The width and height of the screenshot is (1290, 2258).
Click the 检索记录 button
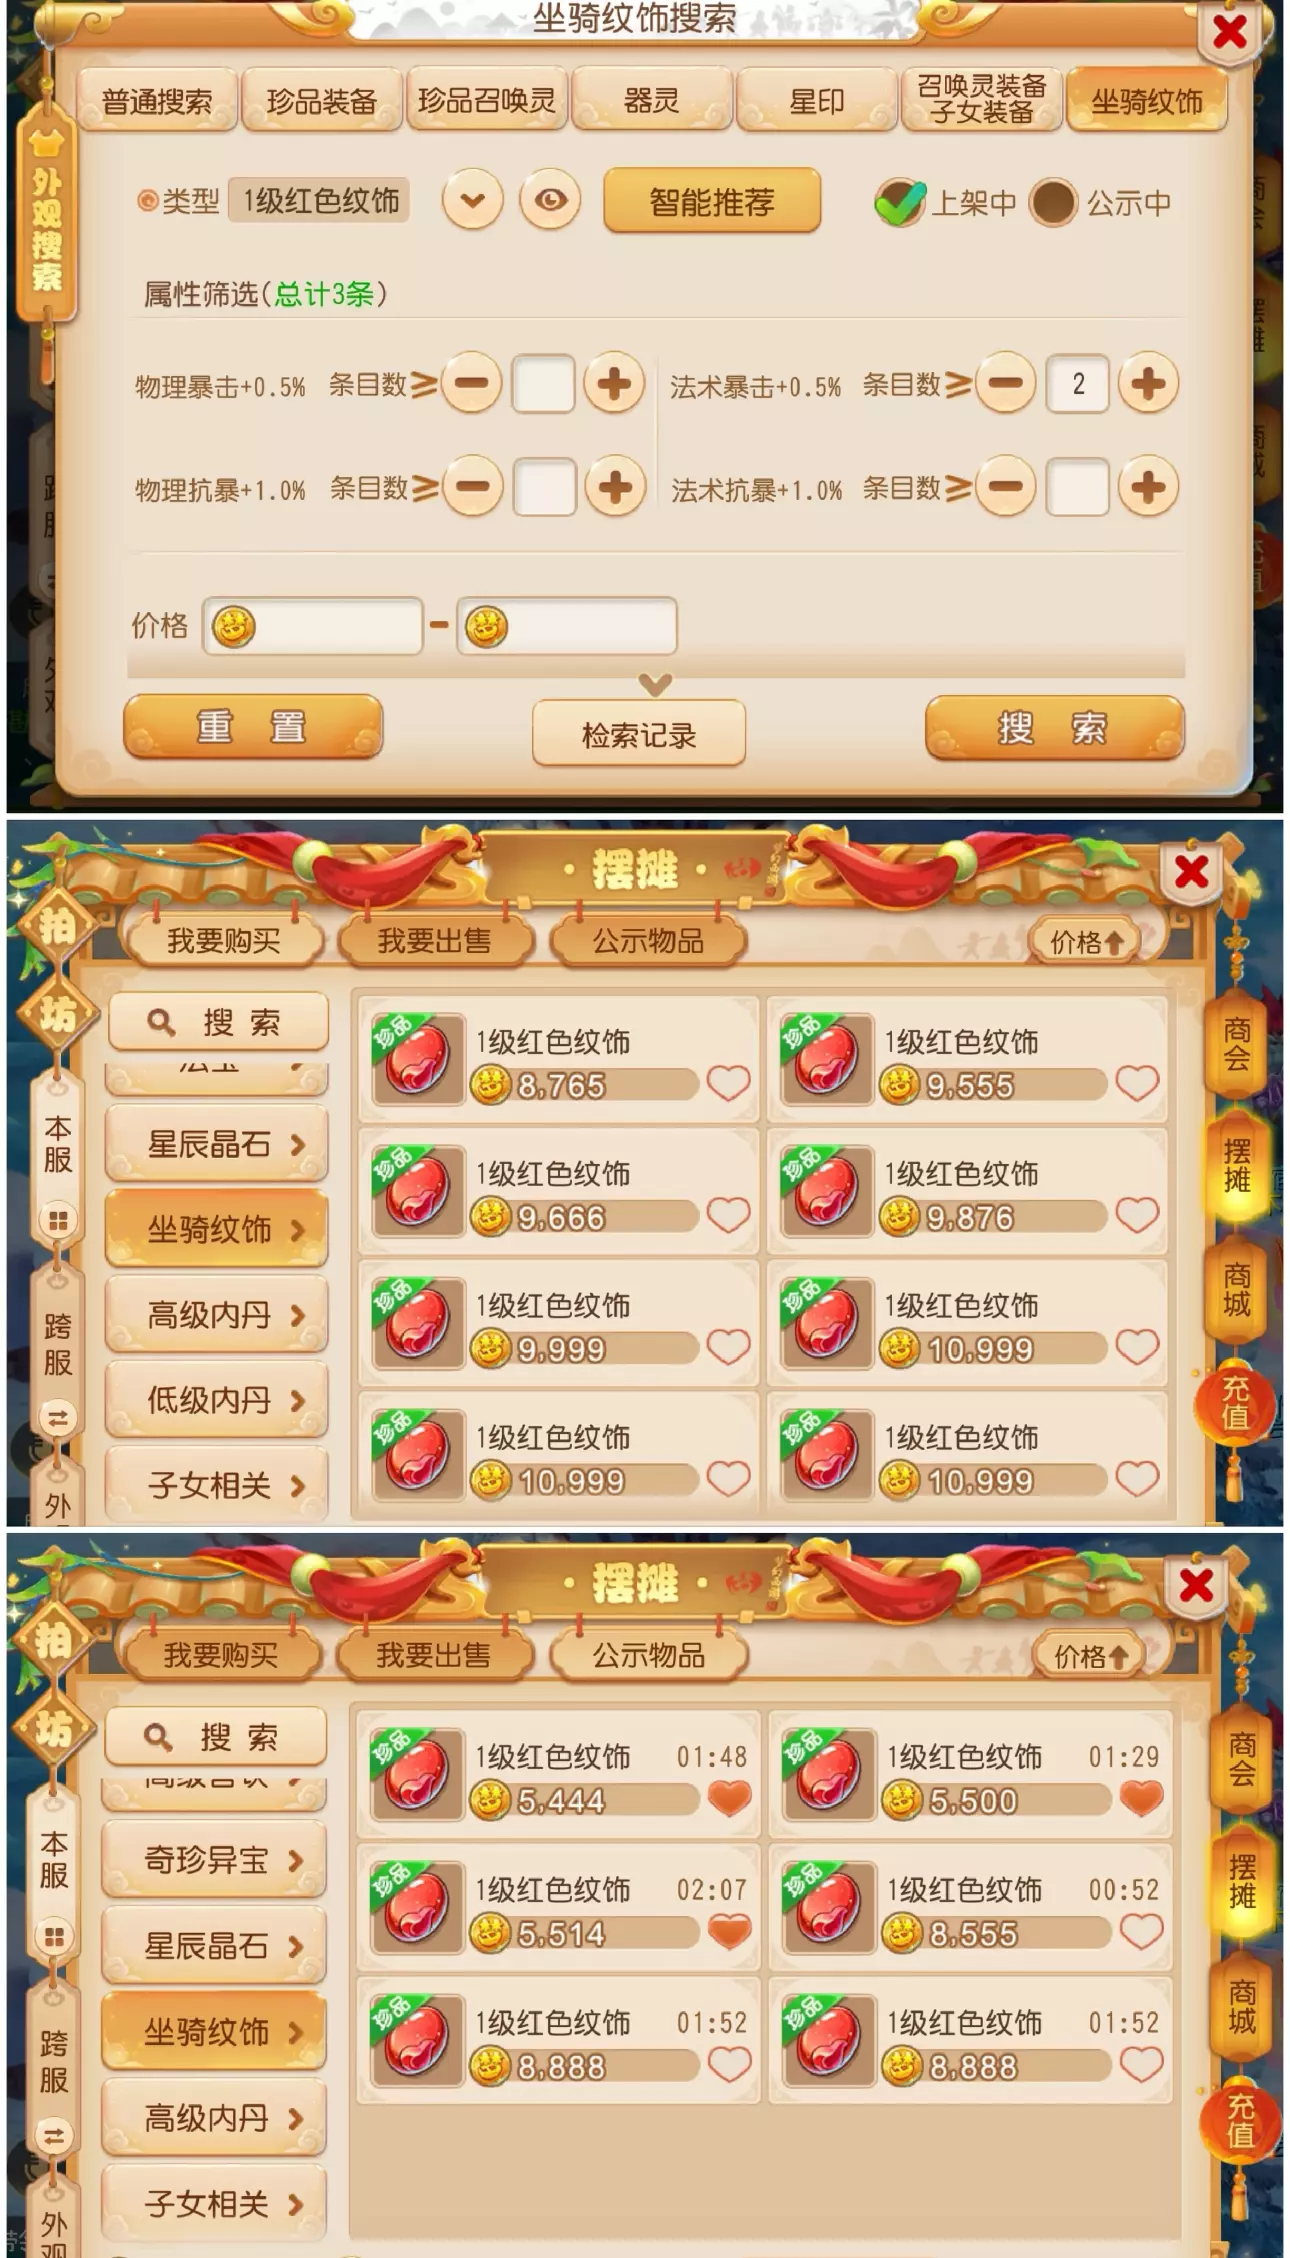click(639, 735)
